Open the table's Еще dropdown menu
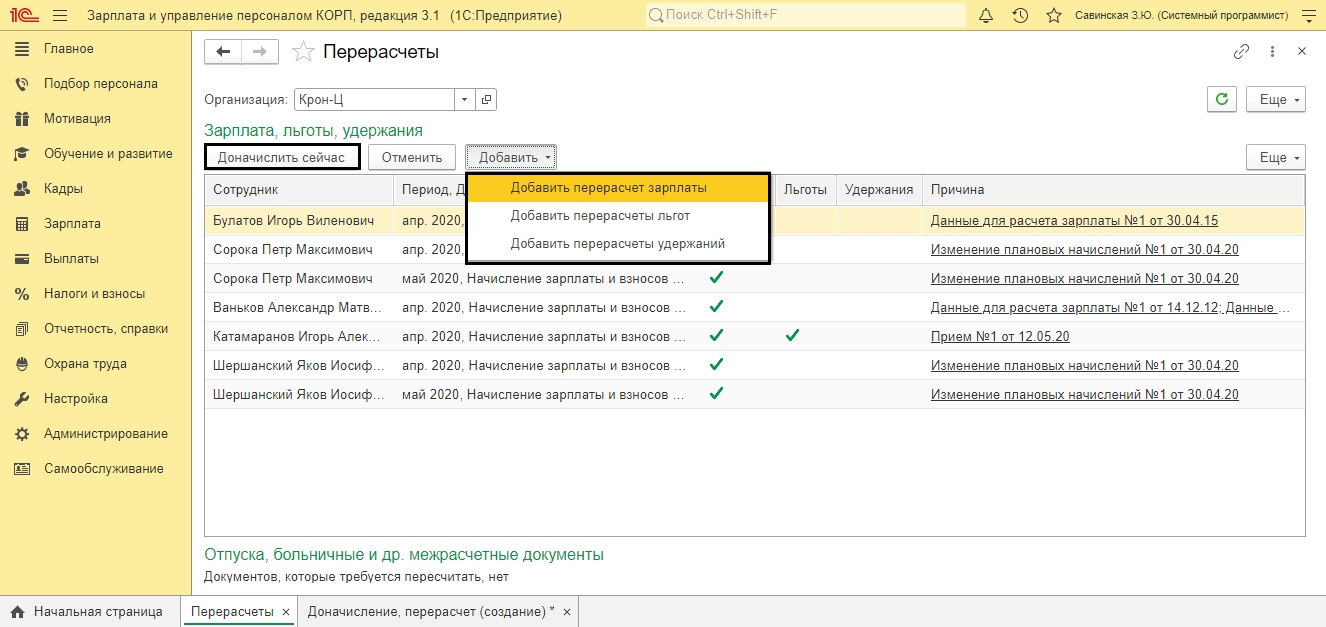 pyautogui.click(x=1275, y=157)
